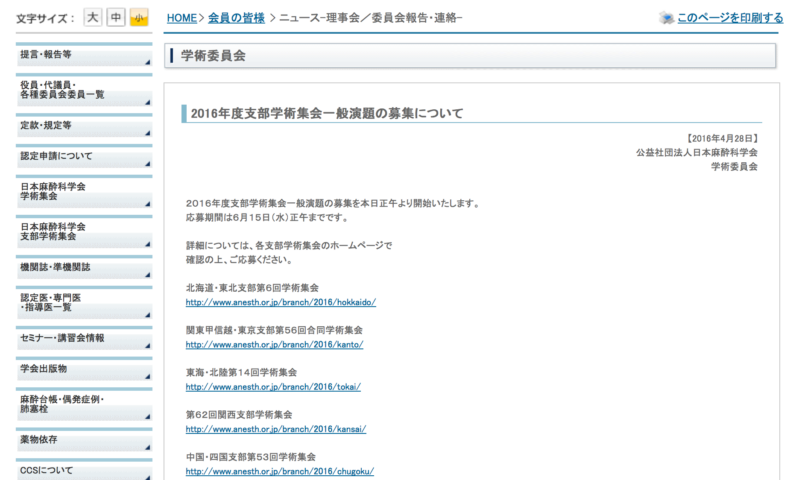Click the corner arrow on 薬物依存
Image resolution: width=790 pixels, height=480 pixels.
click(148, 447)
